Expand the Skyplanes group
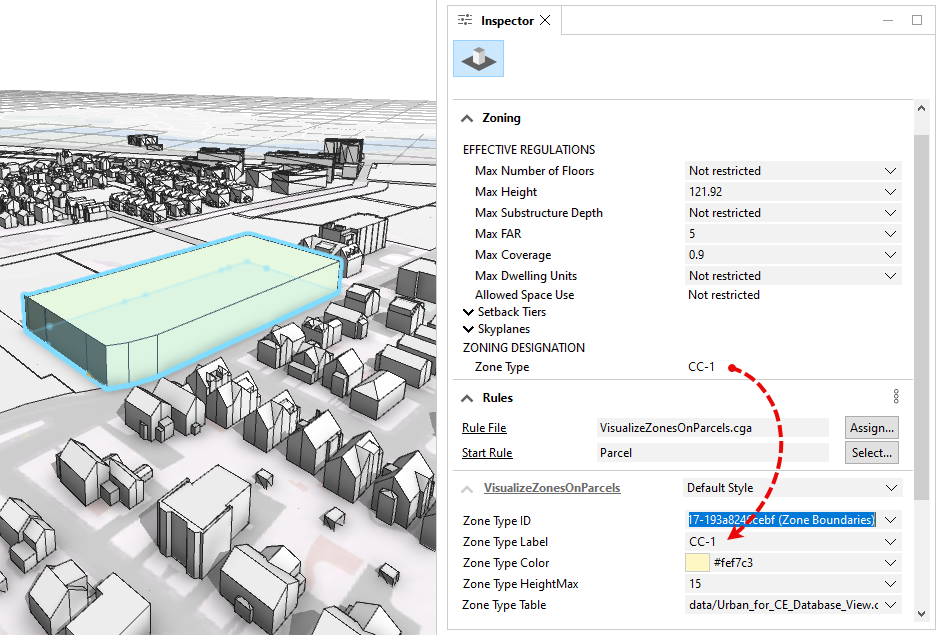945x635 pixels. [468, 329]
